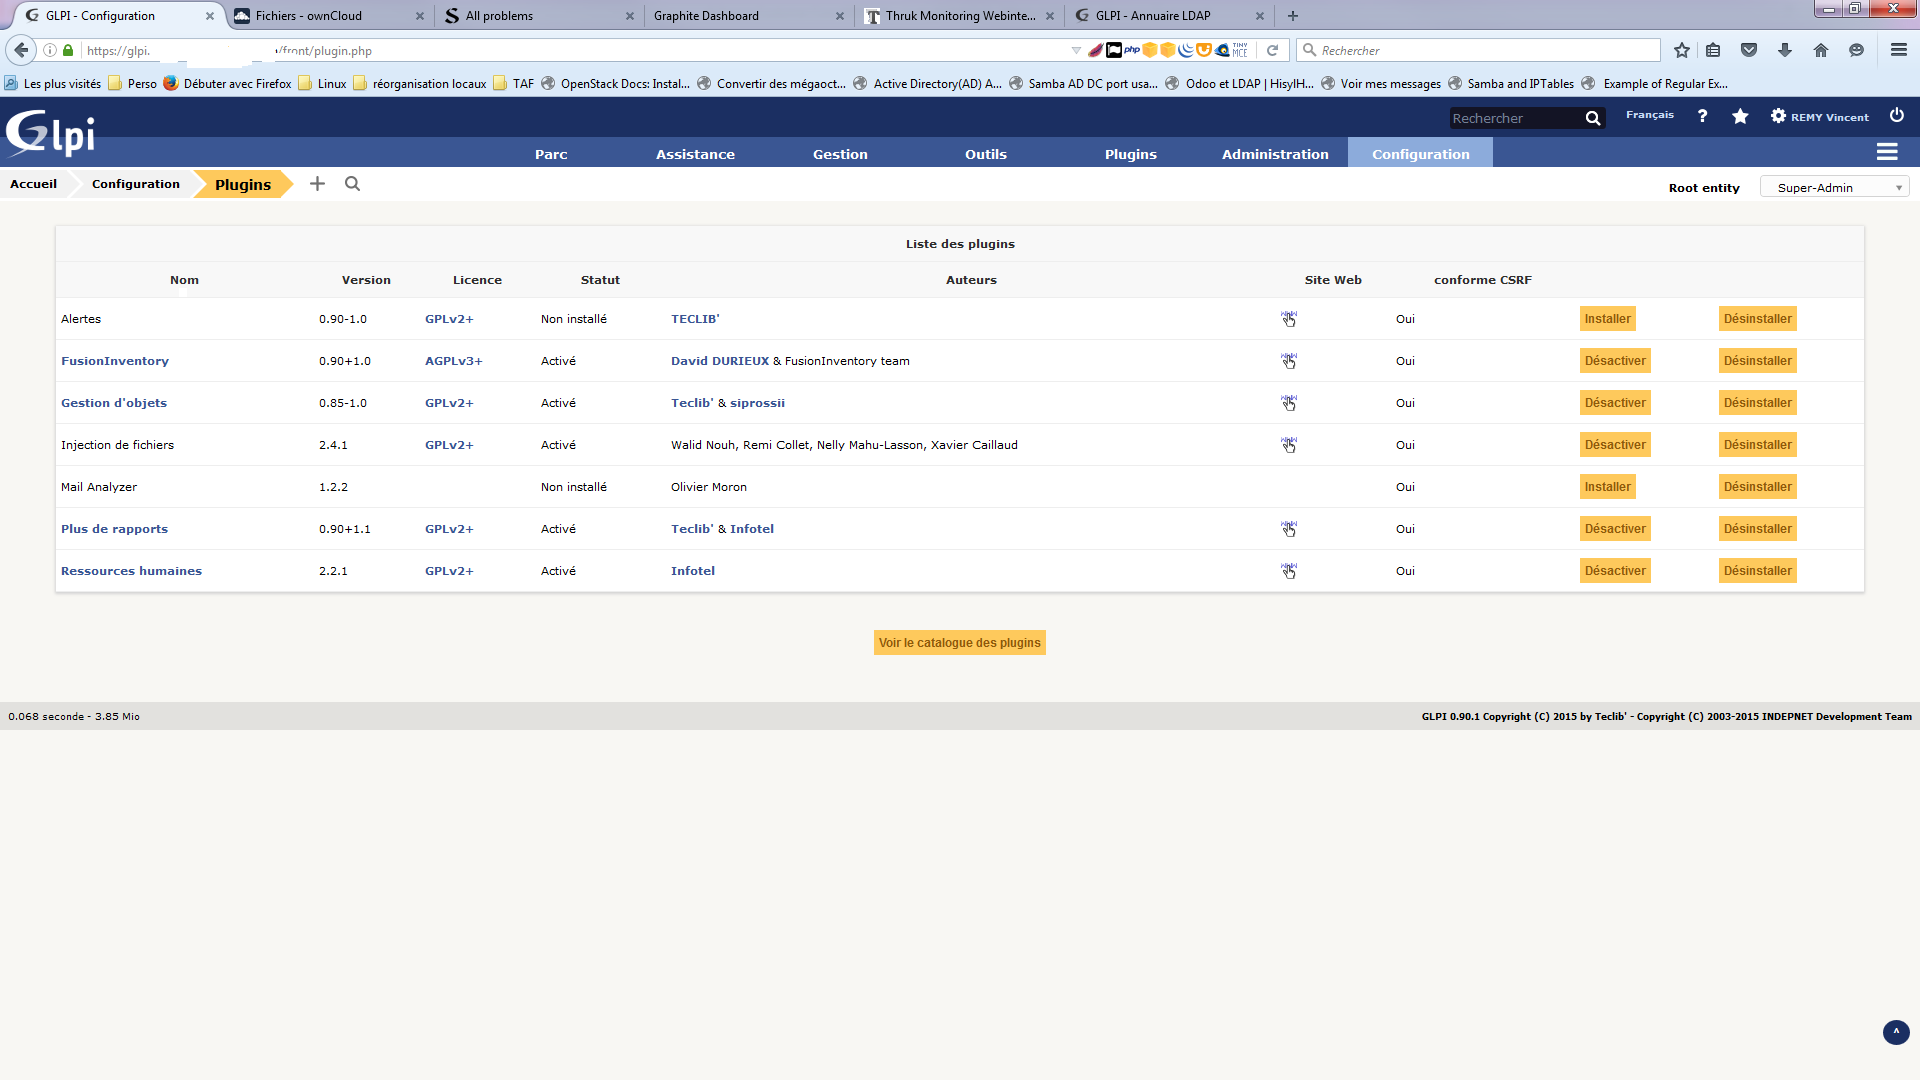Open David DURIEUX author link
1920x1080 pixels.
point(720,361)
